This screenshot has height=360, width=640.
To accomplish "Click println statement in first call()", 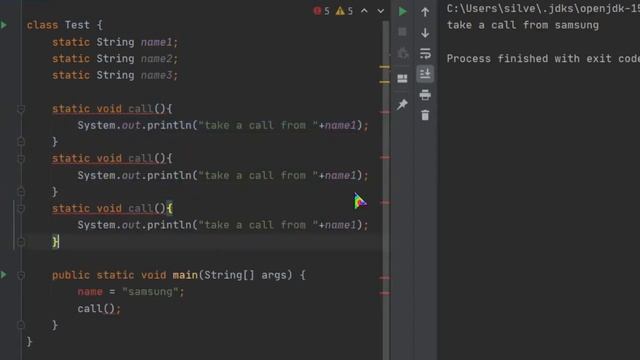I will pos(223,125).
